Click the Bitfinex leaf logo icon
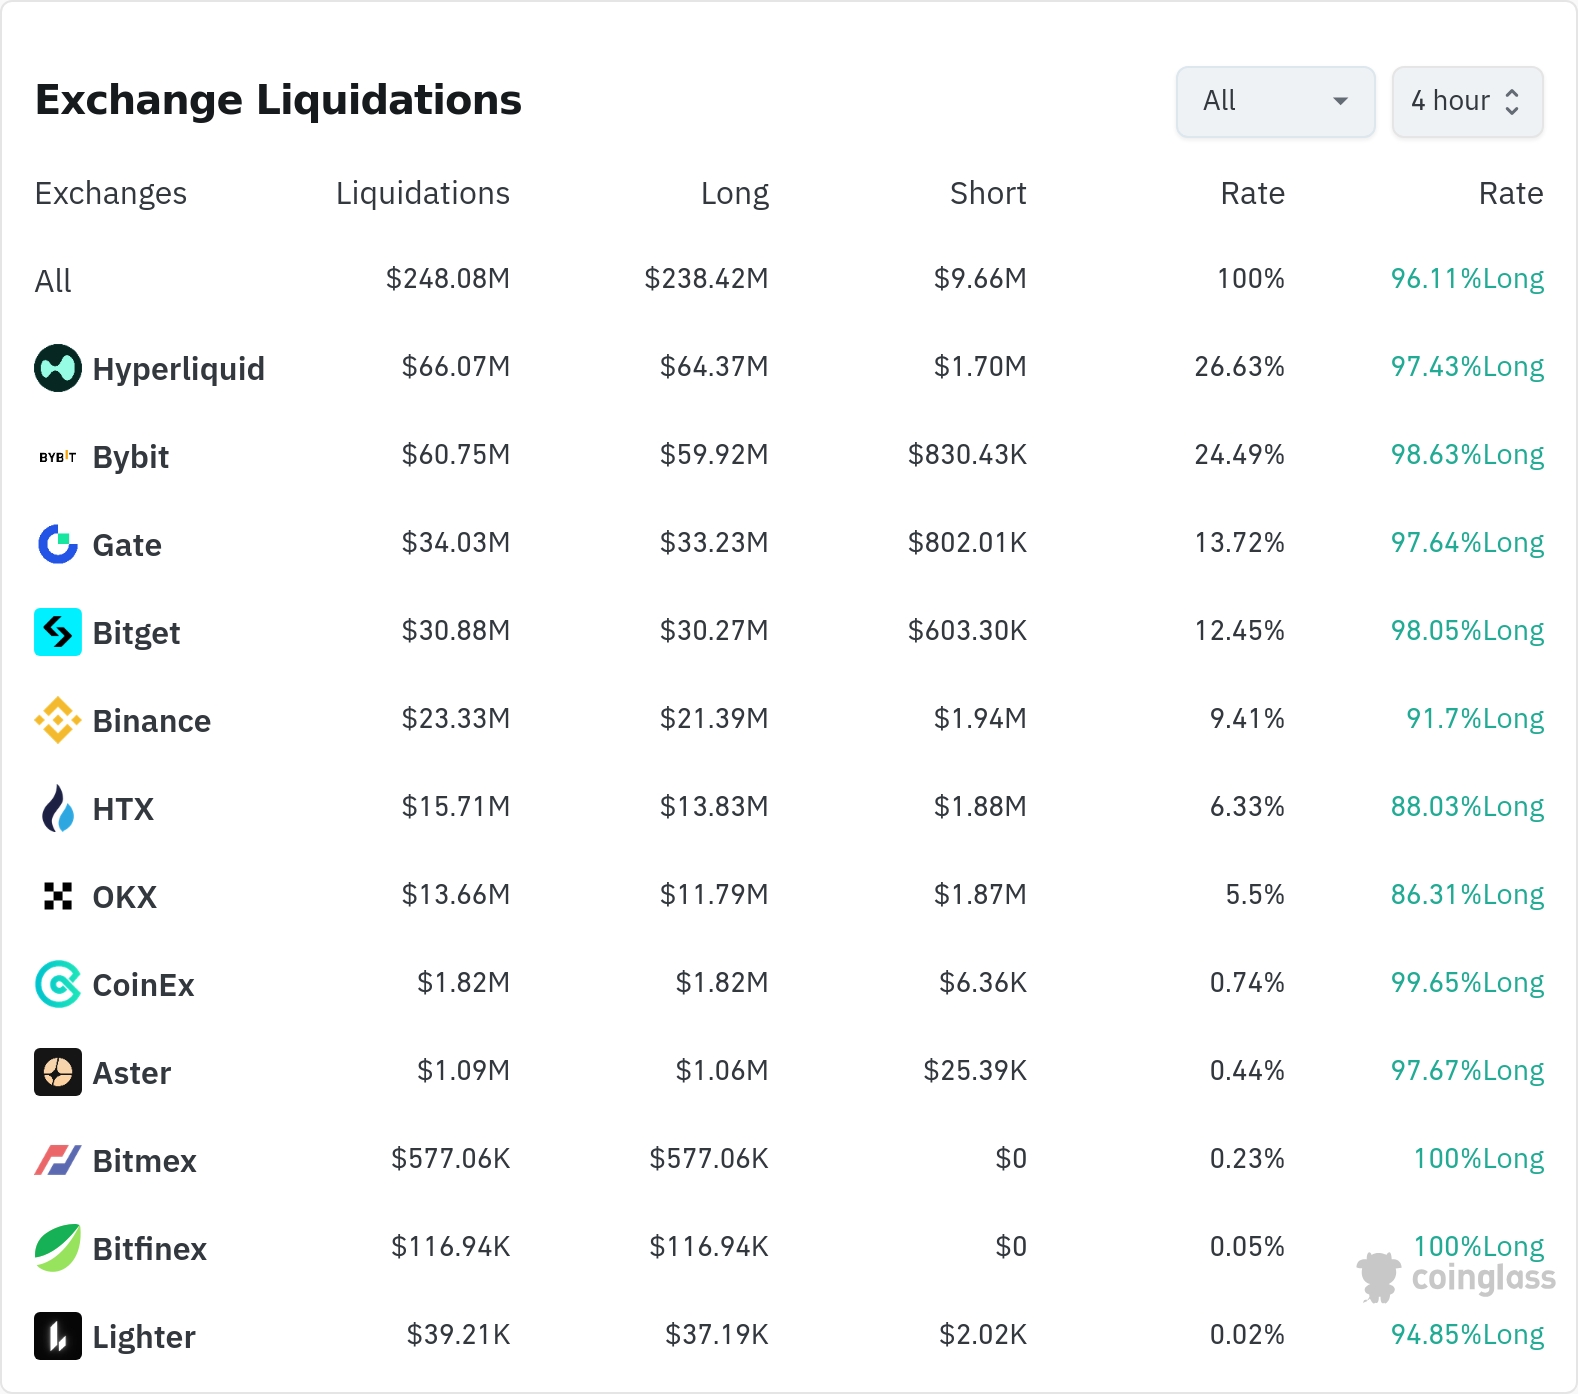Viewport: 1578px width, 1394px height. point(58,1248)
